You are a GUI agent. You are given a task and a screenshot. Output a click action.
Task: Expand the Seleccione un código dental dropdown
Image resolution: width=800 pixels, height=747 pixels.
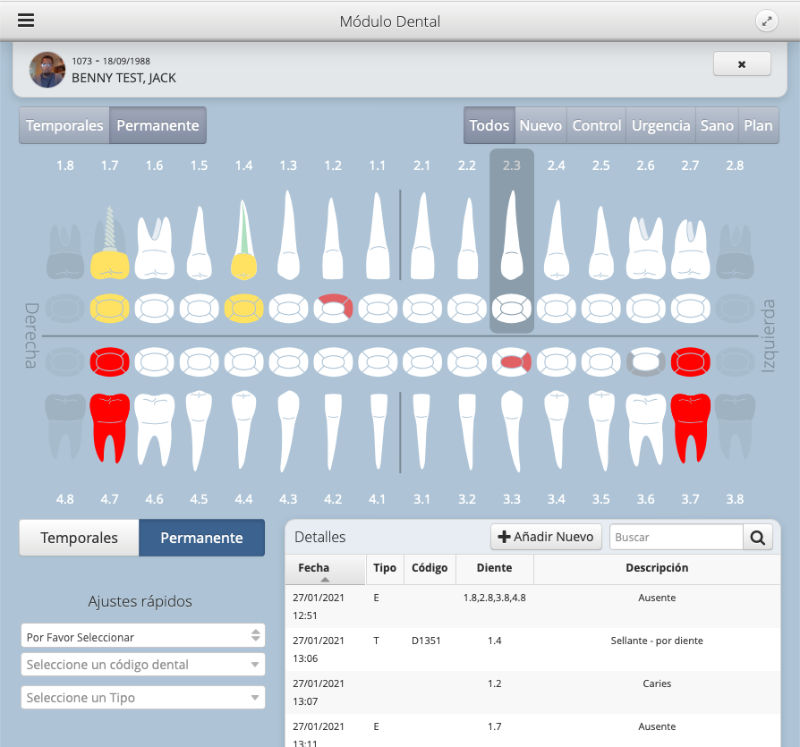click(143, 665)
